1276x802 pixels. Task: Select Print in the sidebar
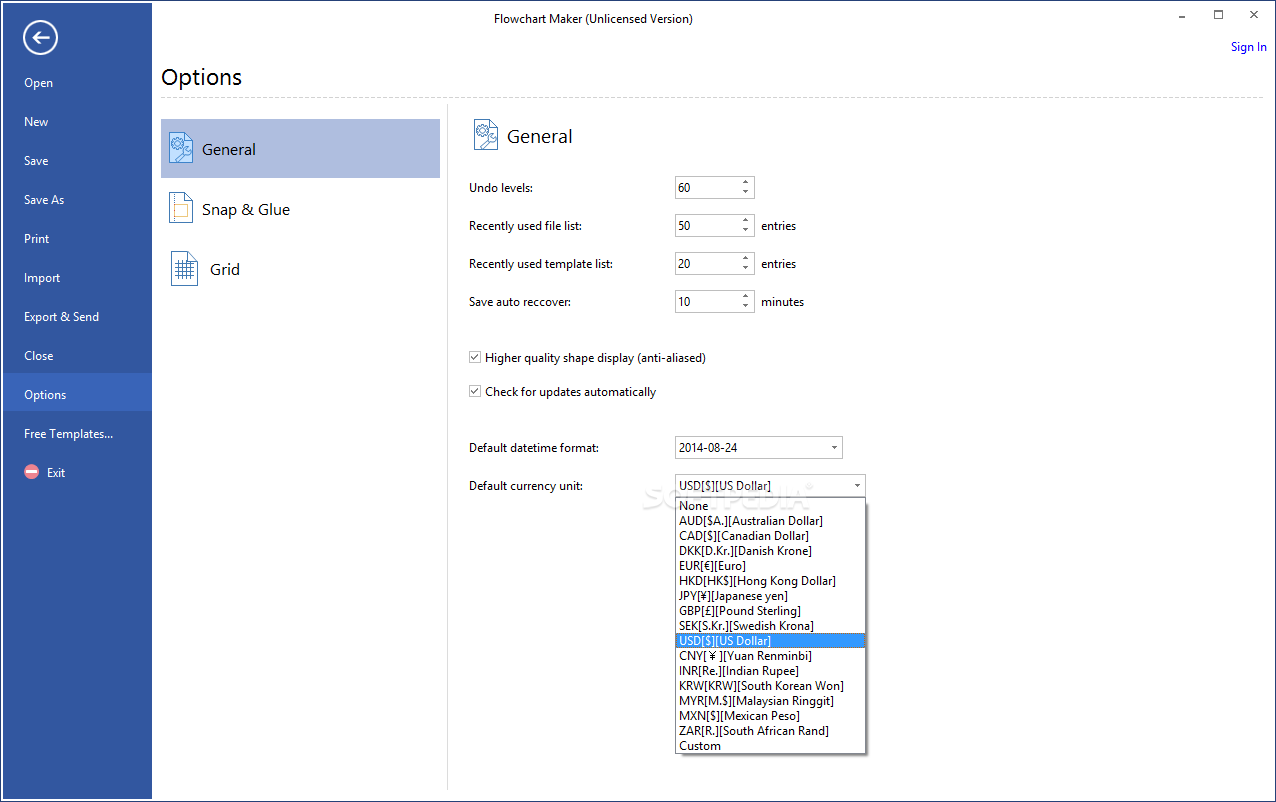(77, 239)
